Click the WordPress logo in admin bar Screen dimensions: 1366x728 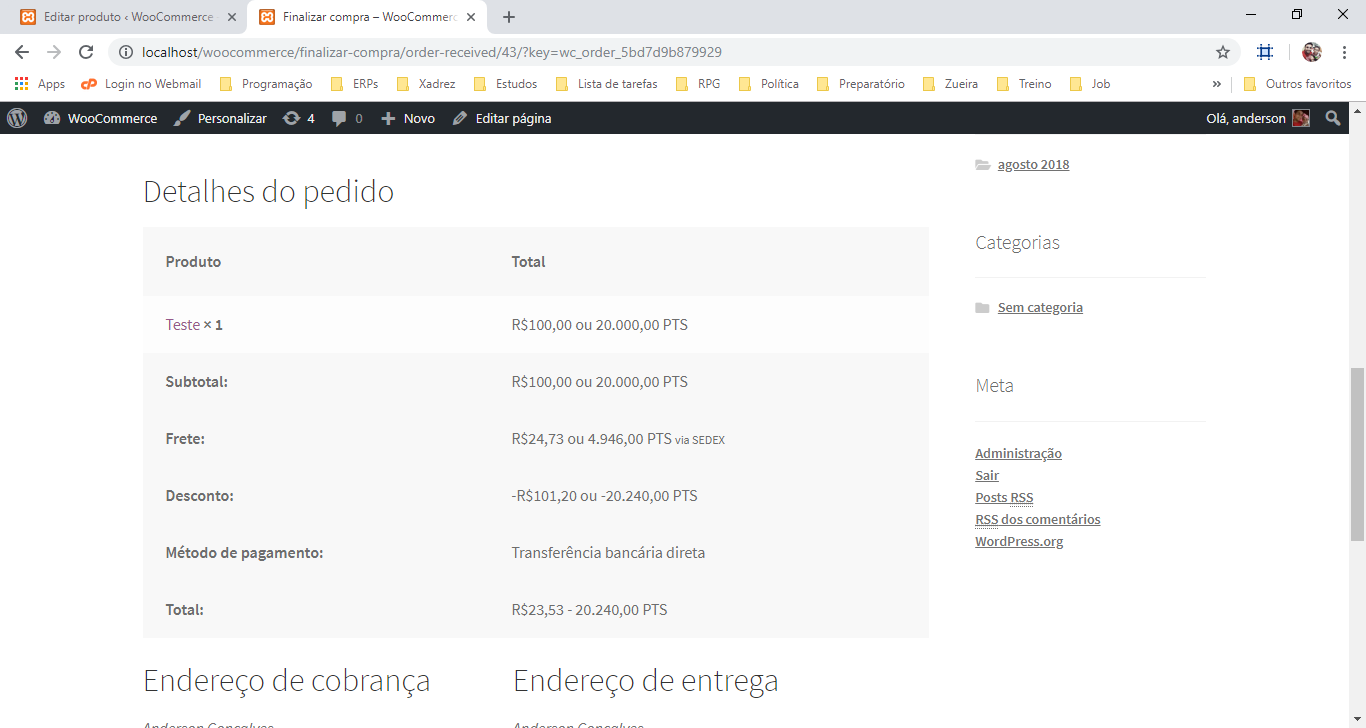pyautogui.click(x=17, y=118)
